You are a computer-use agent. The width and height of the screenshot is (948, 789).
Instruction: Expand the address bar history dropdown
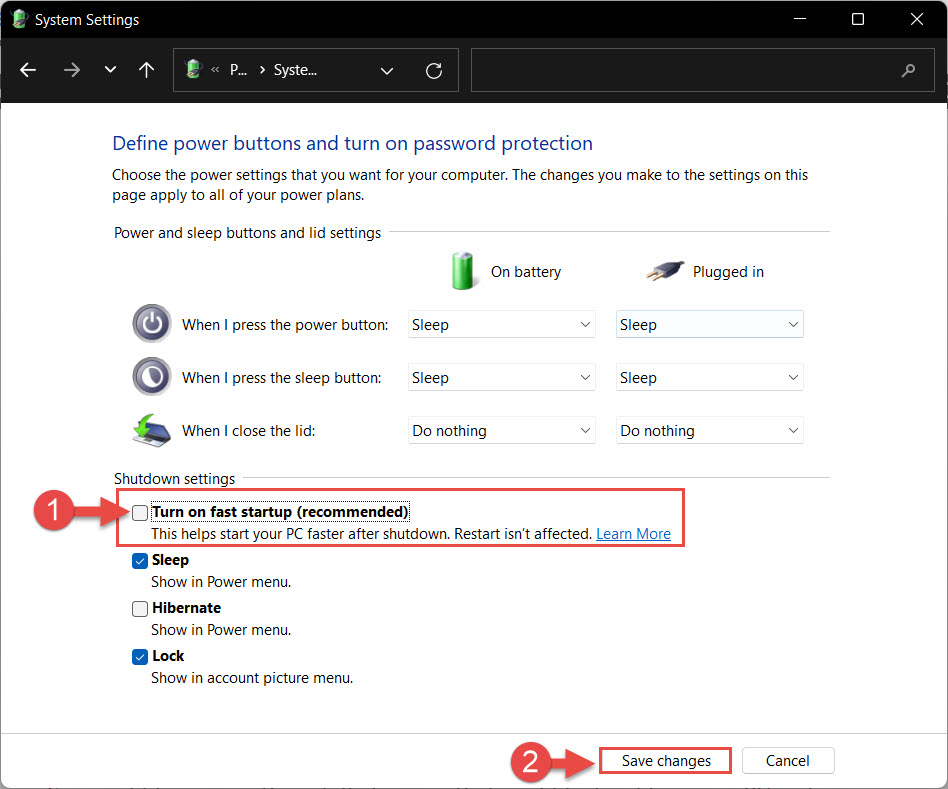pyautogui.click(x=387, y=71)
